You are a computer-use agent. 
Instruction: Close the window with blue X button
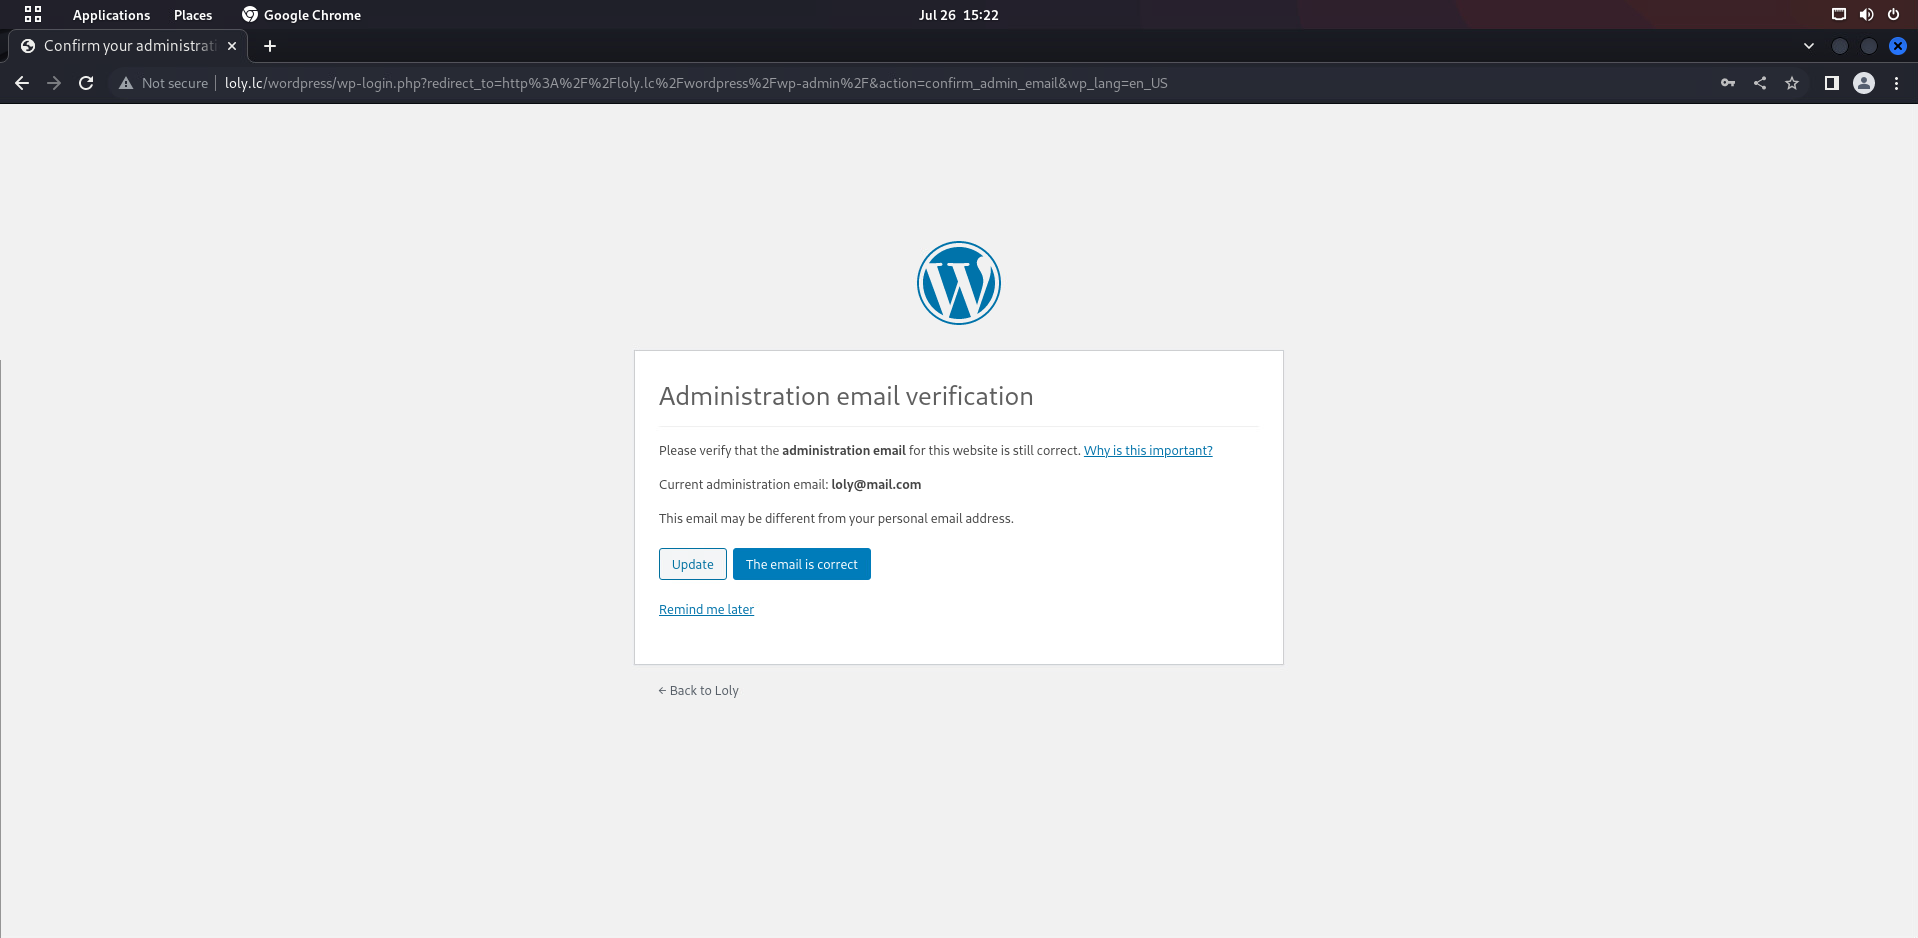1897,46
